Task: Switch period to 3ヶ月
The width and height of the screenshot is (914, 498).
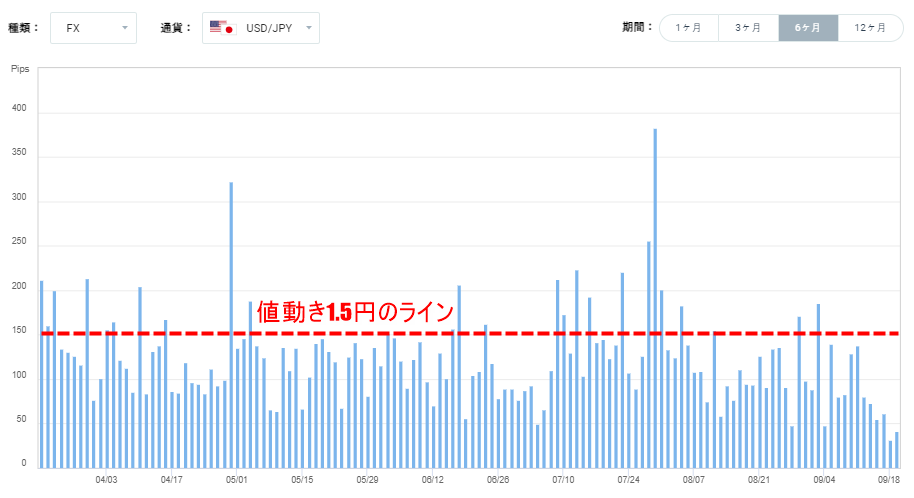Action: [x=748, y=28]
